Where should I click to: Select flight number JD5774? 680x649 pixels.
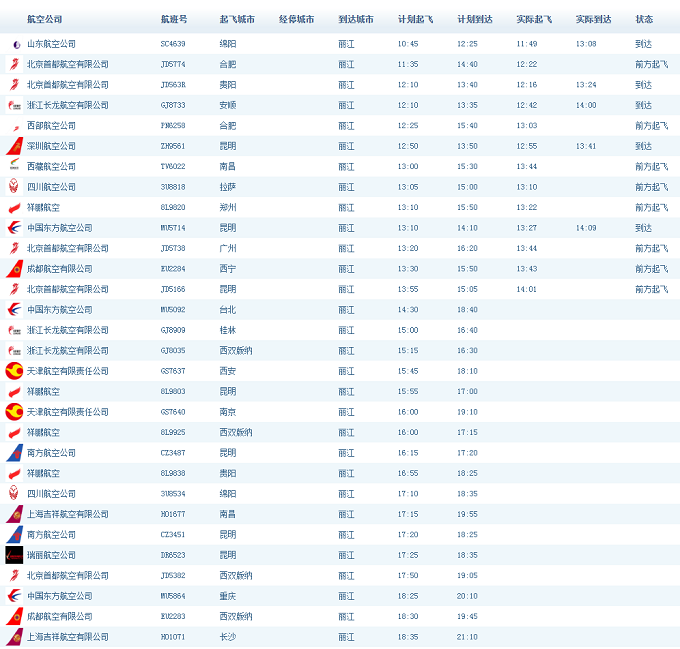[173, 64]
